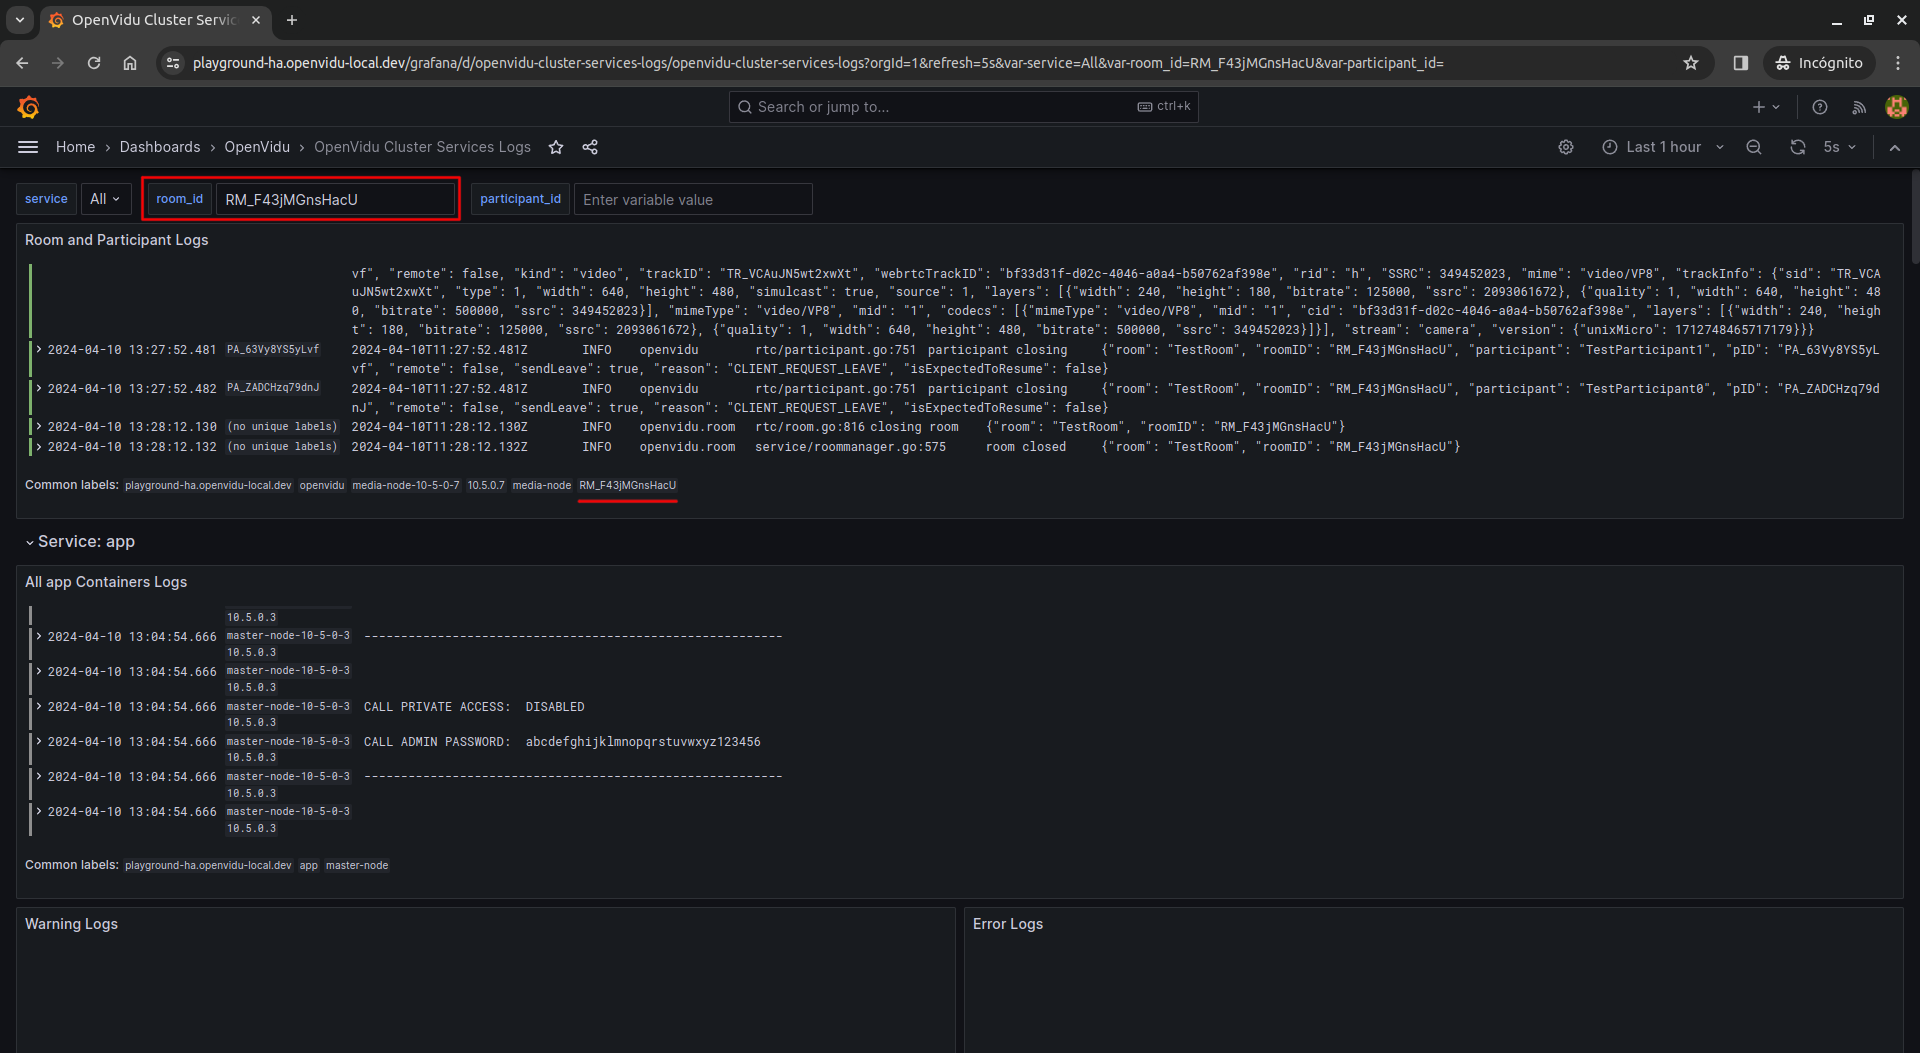Expand the 13:28:12.132 room closed log row

[x=39, y=447]
